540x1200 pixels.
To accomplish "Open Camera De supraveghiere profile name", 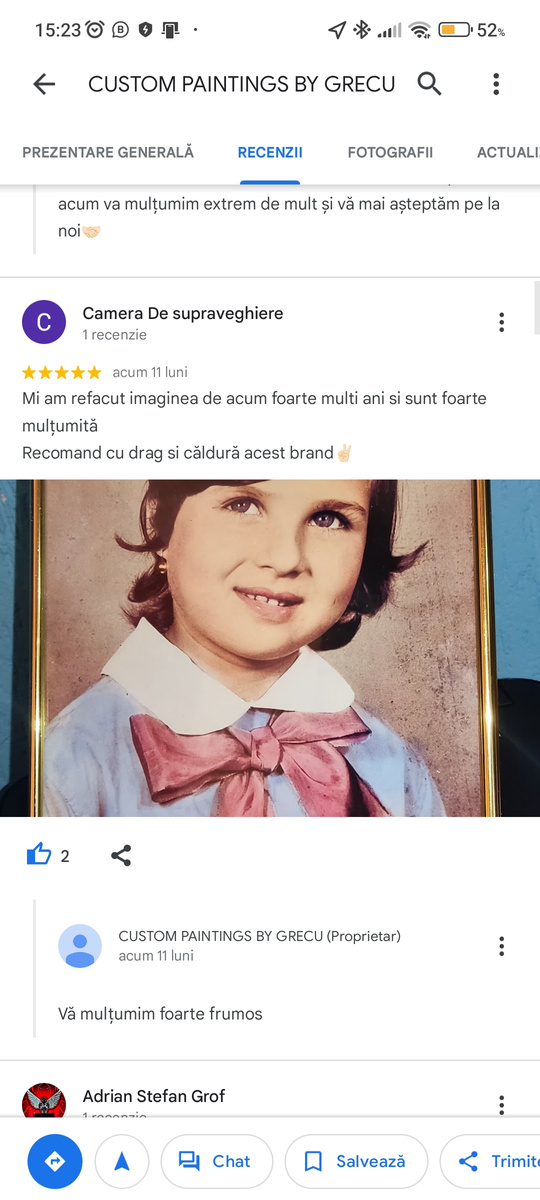I will [x=183, y=313].
